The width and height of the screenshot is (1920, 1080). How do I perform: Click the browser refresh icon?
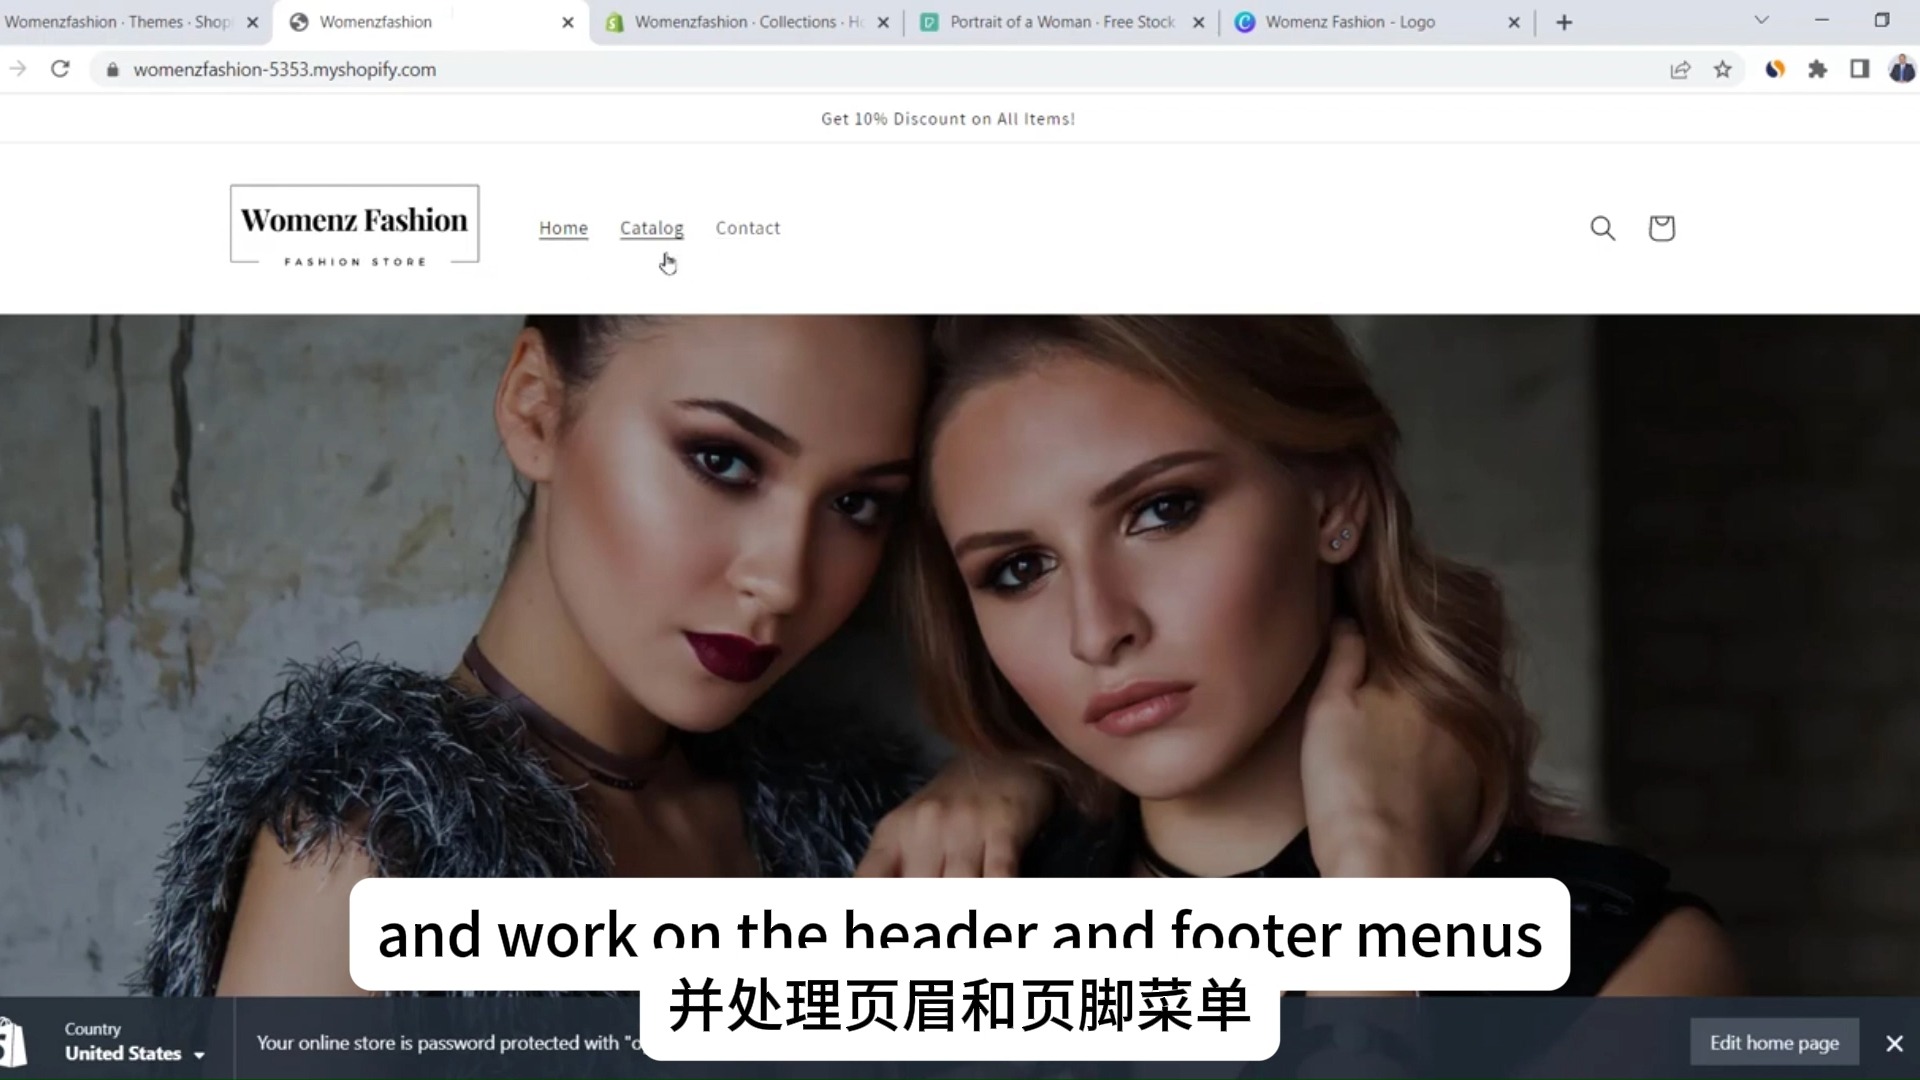click(59, 70)
